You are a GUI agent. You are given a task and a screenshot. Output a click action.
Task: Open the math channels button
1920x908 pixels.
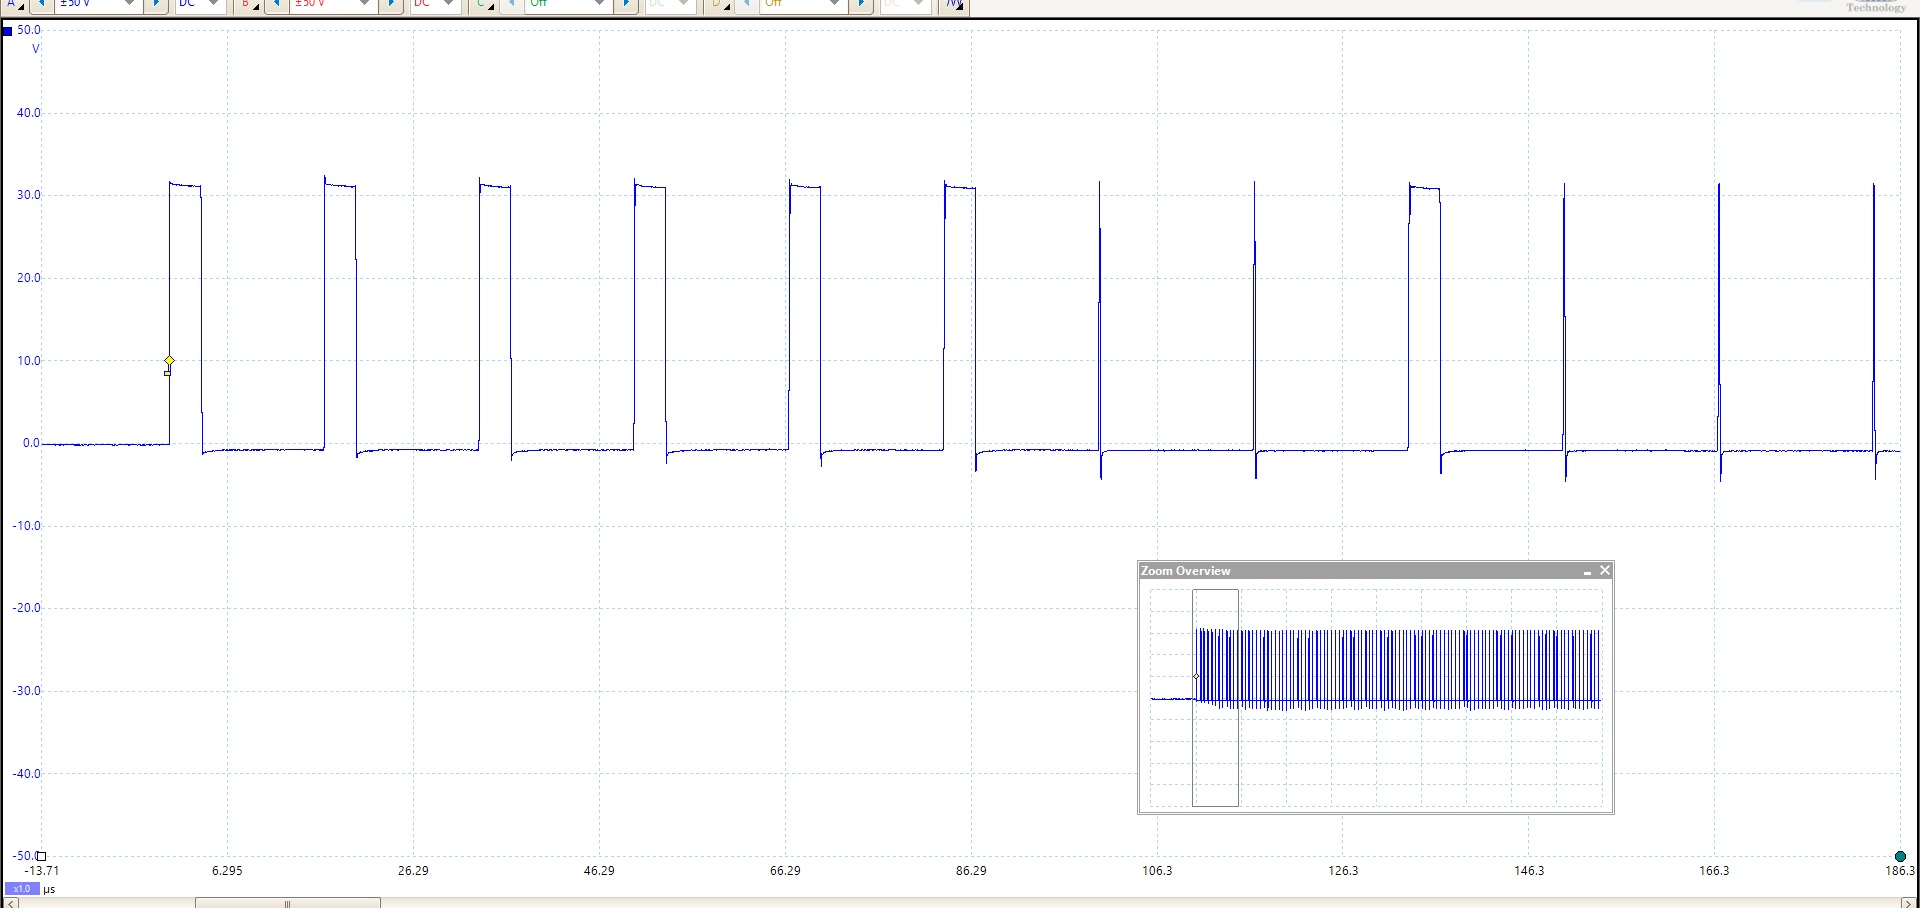pyautogui.click(x=953, y=5)
